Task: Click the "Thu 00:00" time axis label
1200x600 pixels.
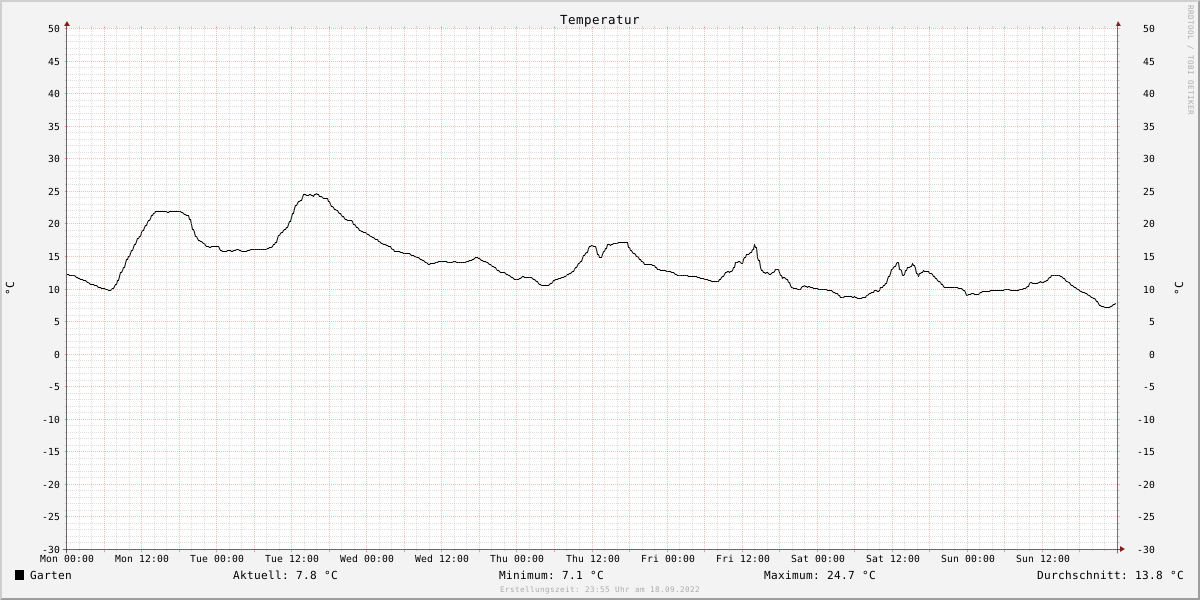Action: tap(517, 559)
